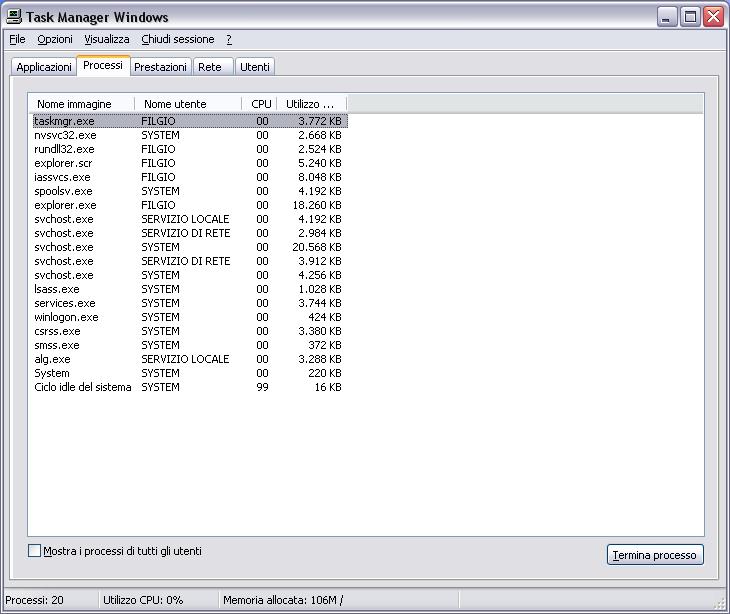Open the Utenti tab
Viewport: 730px width, 614px height.
pyautogui.click(x=255, y=67)
